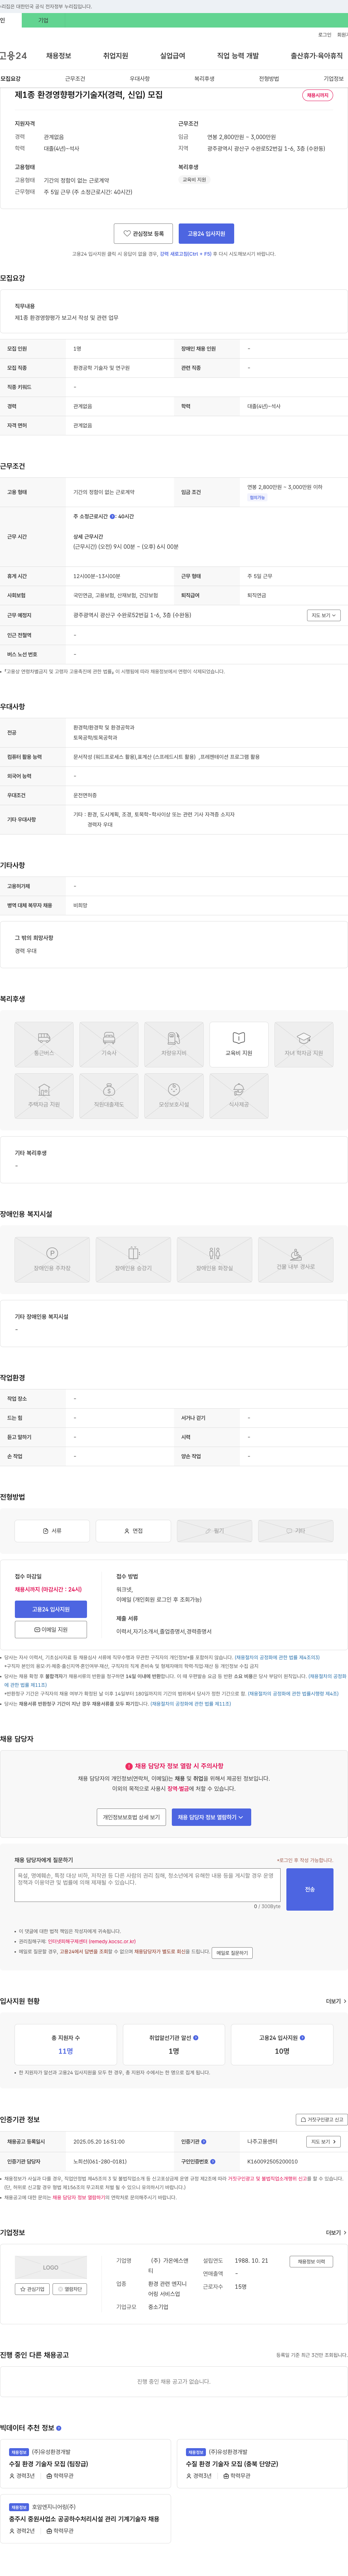Click info icon beside 주 소정근로시간

coord(112,516)
